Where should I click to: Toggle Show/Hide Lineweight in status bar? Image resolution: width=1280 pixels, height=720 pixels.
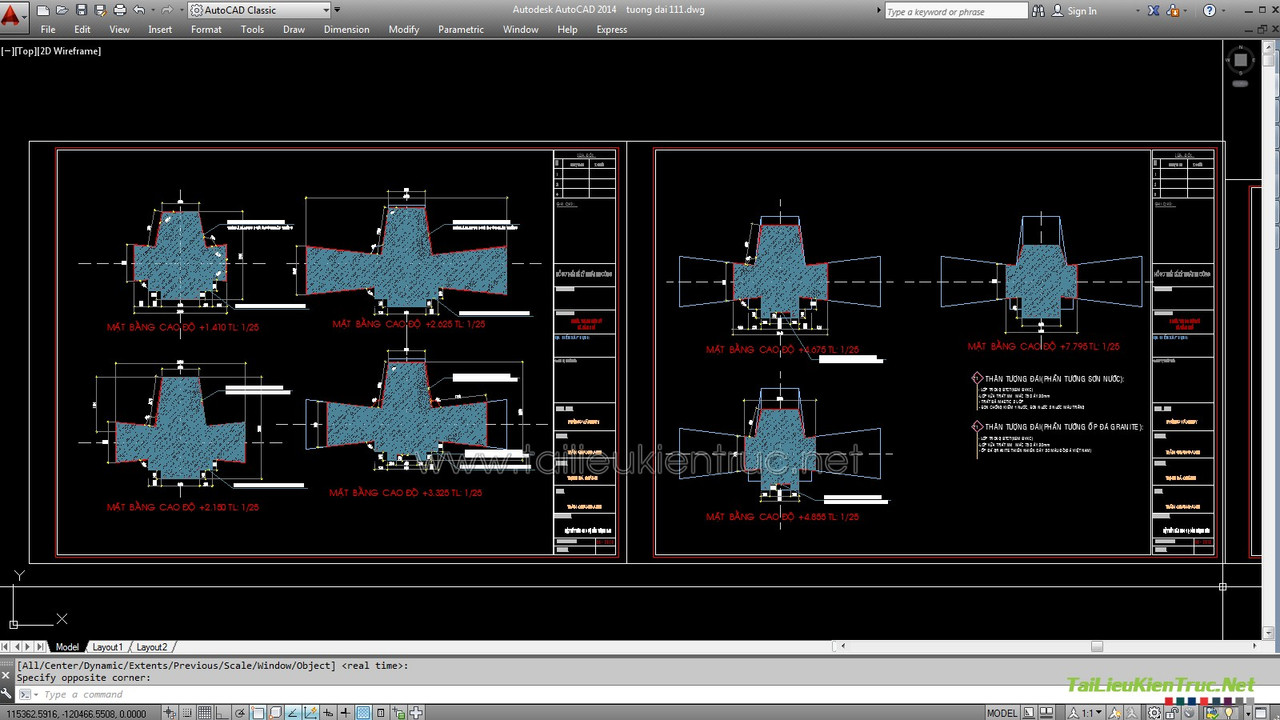pos(345,712)
